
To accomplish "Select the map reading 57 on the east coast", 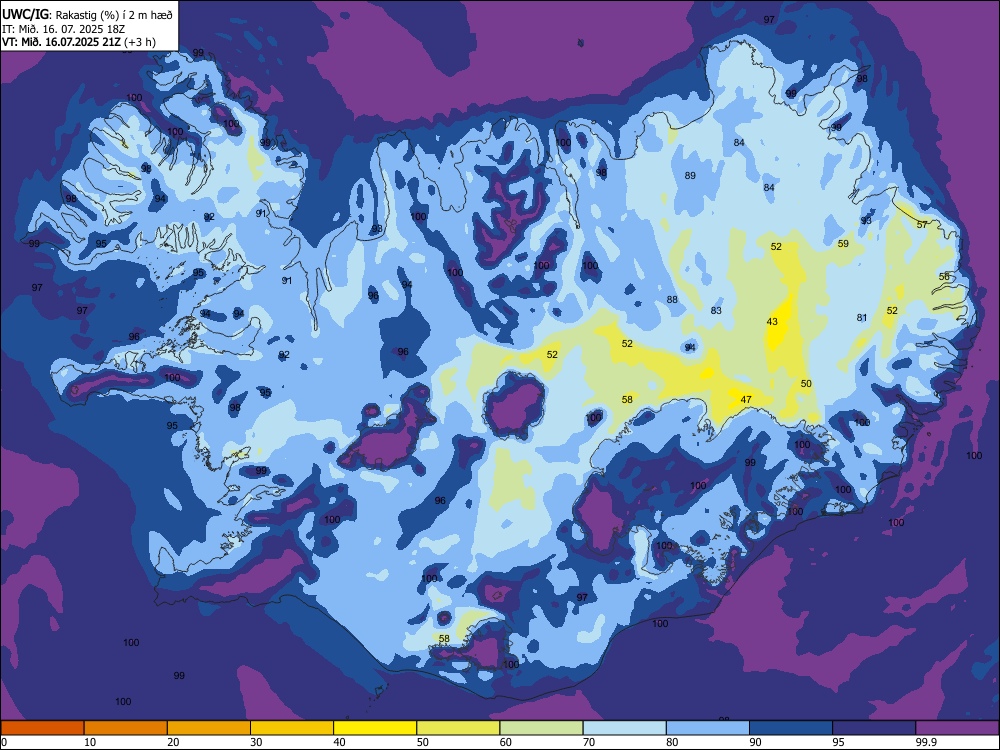I will [x=922, y=224].
